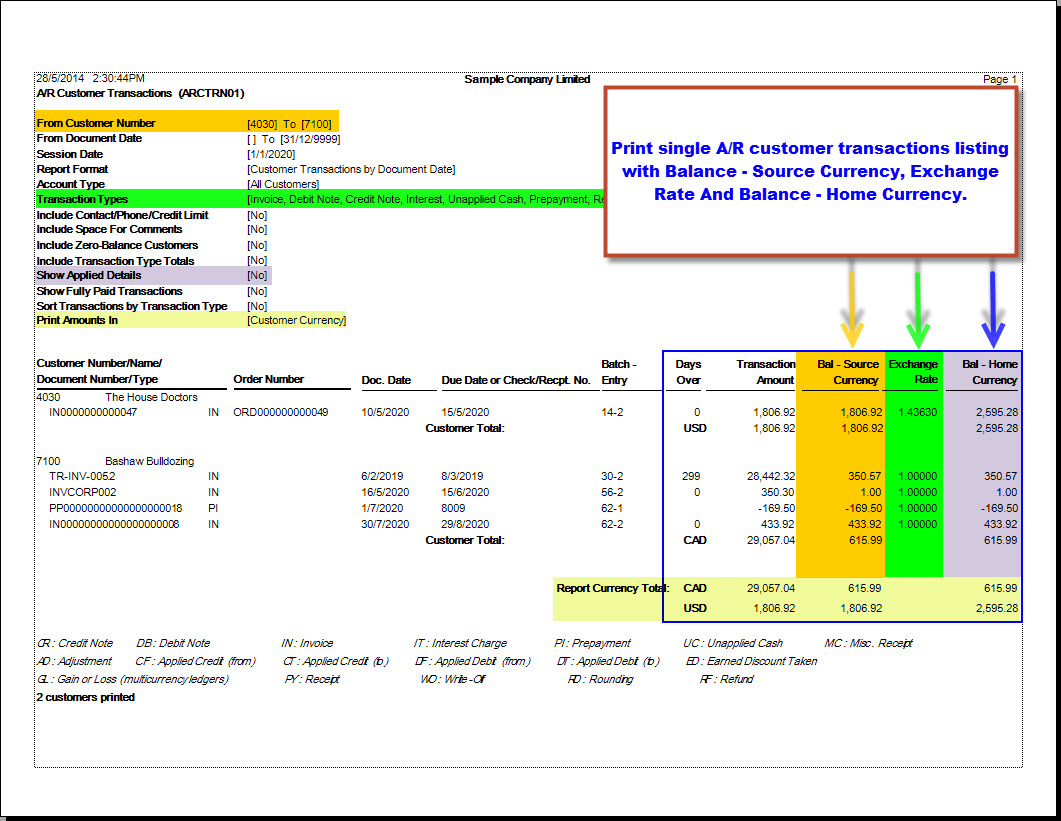The image size is (1061, 821).
Task: Select the '[4030] To [7100]' range value
Action: [x=290, y=124]
